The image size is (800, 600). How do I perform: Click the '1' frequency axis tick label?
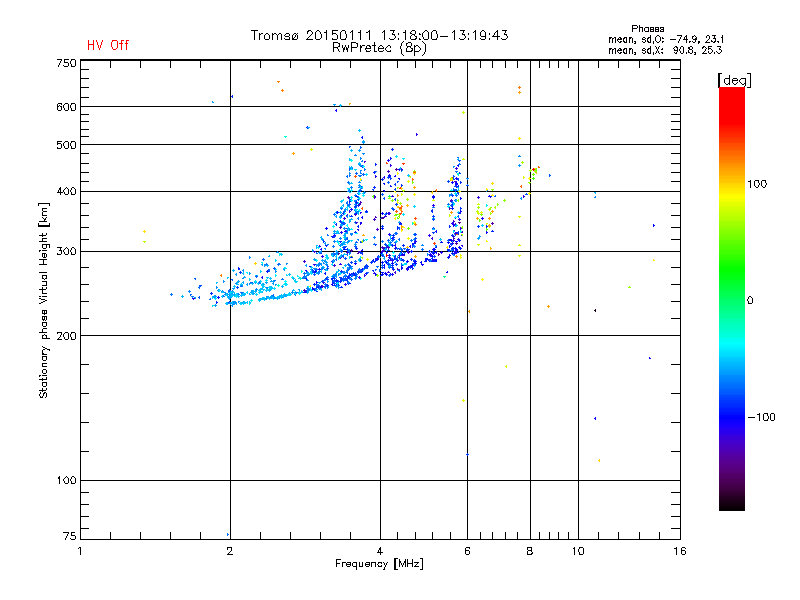[x=80, y=551]
